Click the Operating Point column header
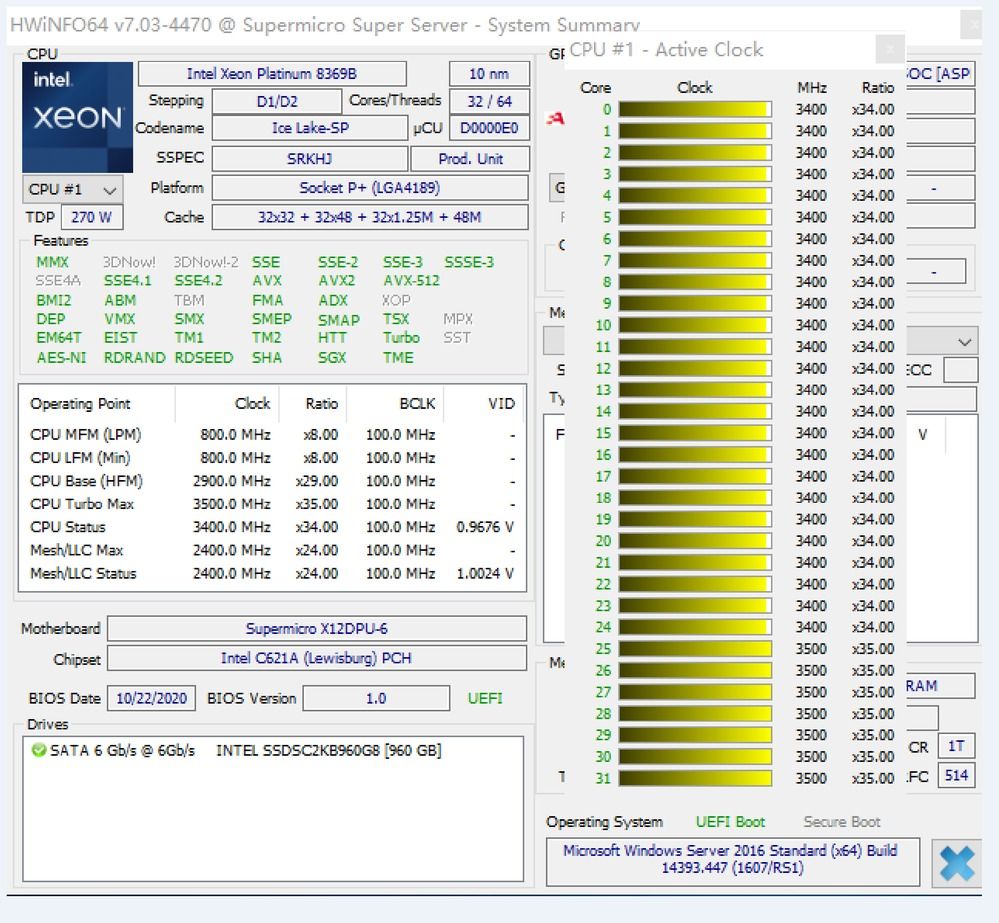 pyautogui.click(x=80, y=404)
